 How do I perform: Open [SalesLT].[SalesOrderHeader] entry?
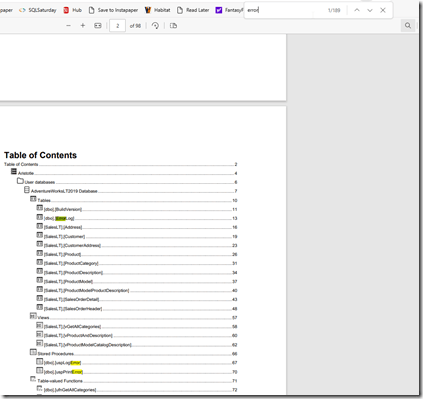73,309
